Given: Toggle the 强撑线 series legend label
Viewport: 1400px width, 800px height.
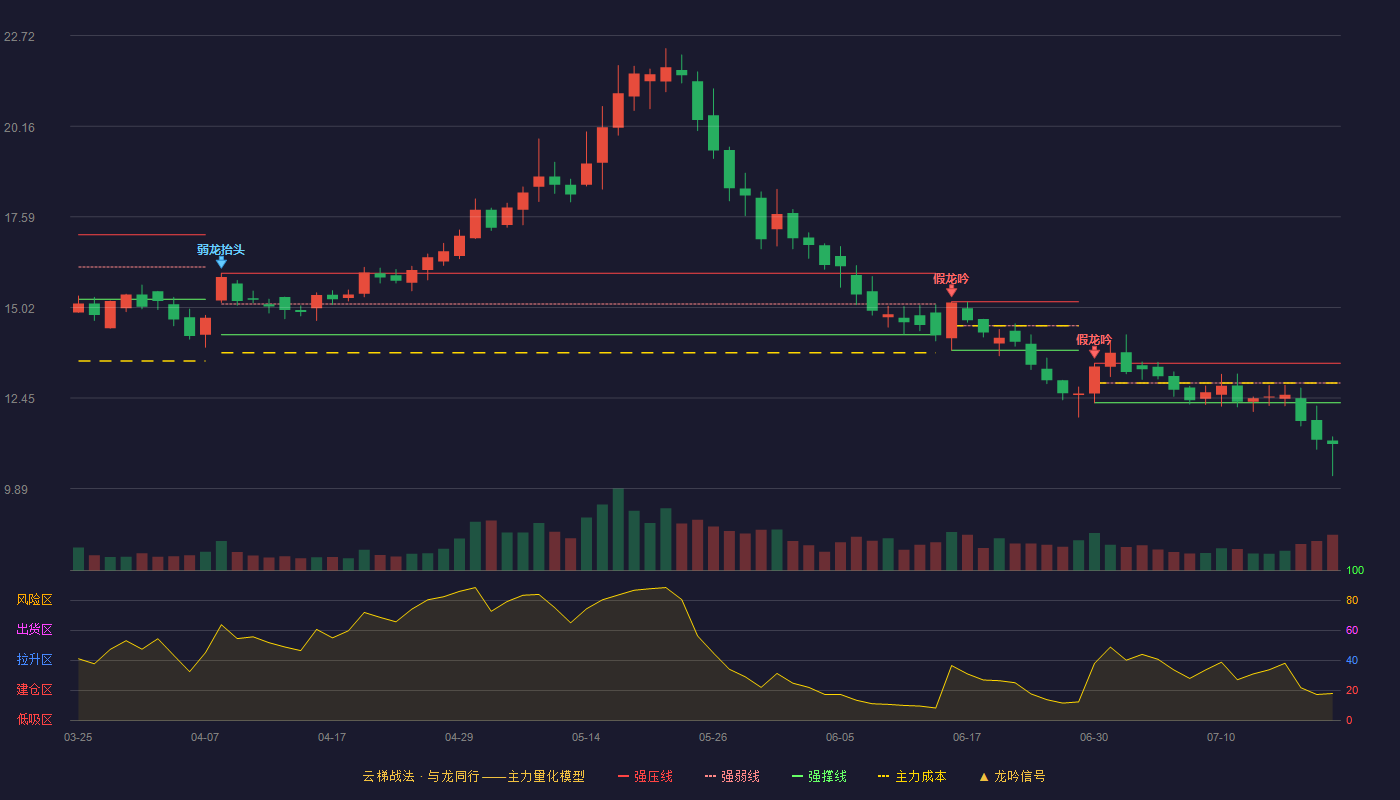Looking at the screenshot, I should point(827,776).
